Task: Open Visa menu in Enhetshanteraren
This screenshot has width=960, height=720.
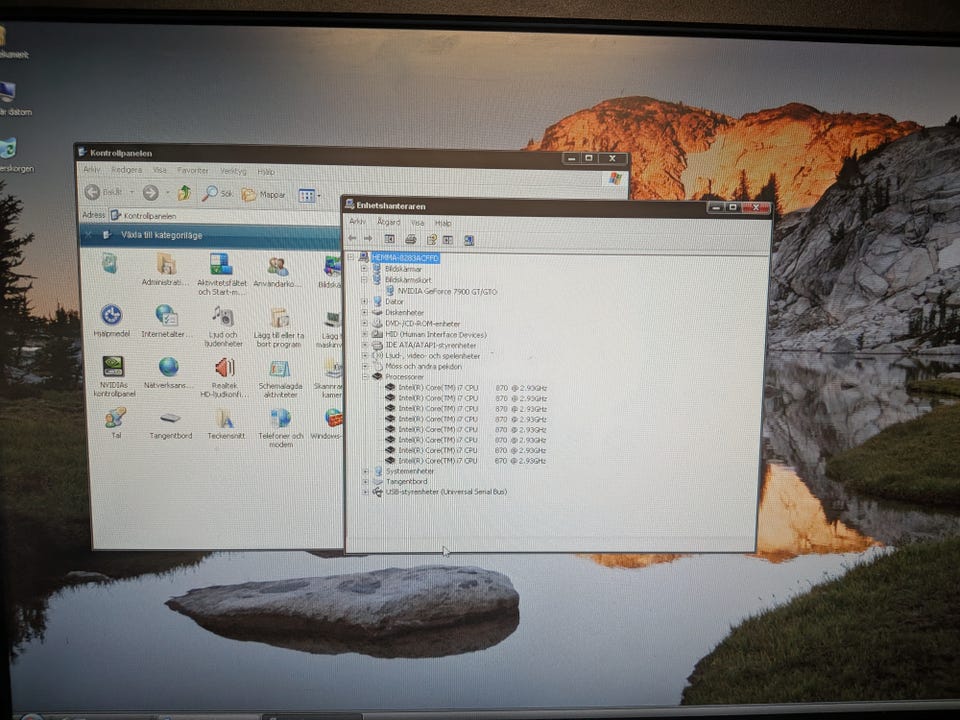Action: click(418, 223)
